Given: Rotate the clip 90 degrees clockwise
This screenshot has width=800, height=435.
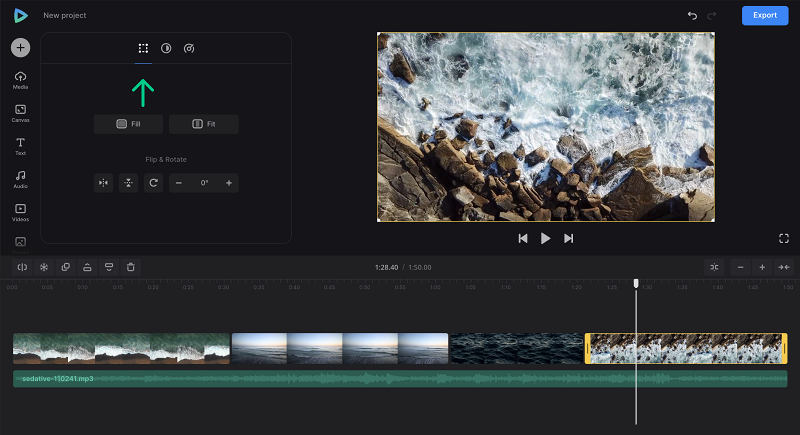Looking at the screenshot, I should 154,183.
